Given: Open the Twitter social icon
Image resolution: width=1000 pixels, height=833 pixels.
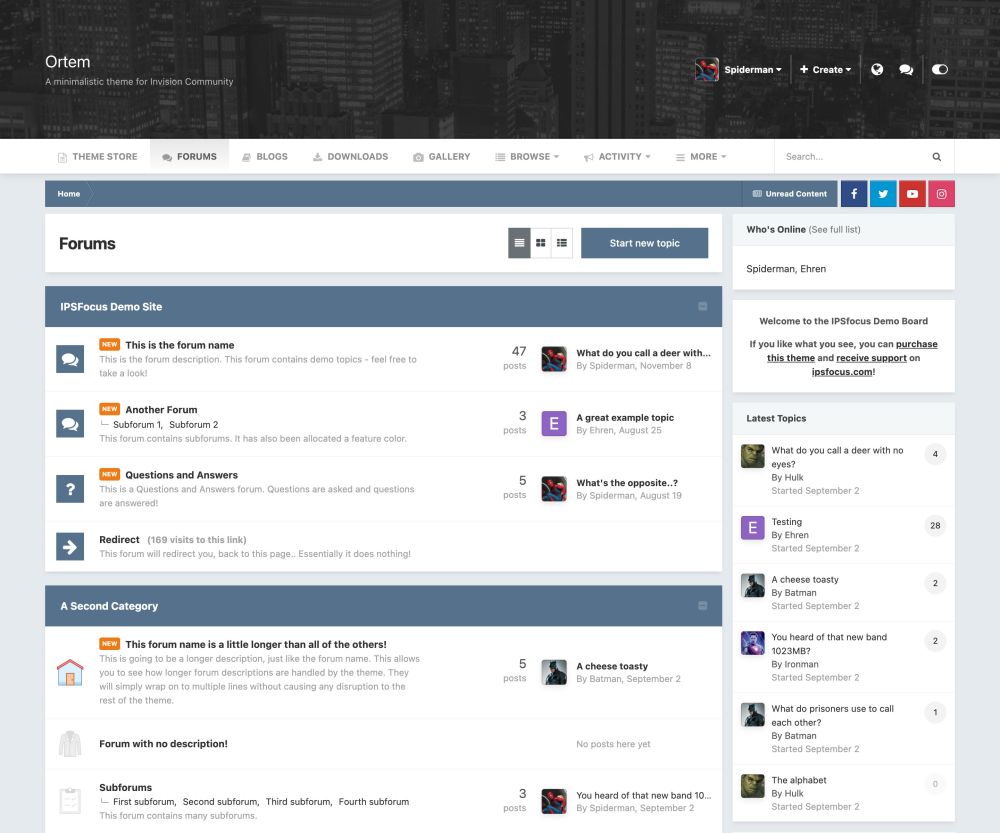Looking at the screenshot, I should point(883,194).
